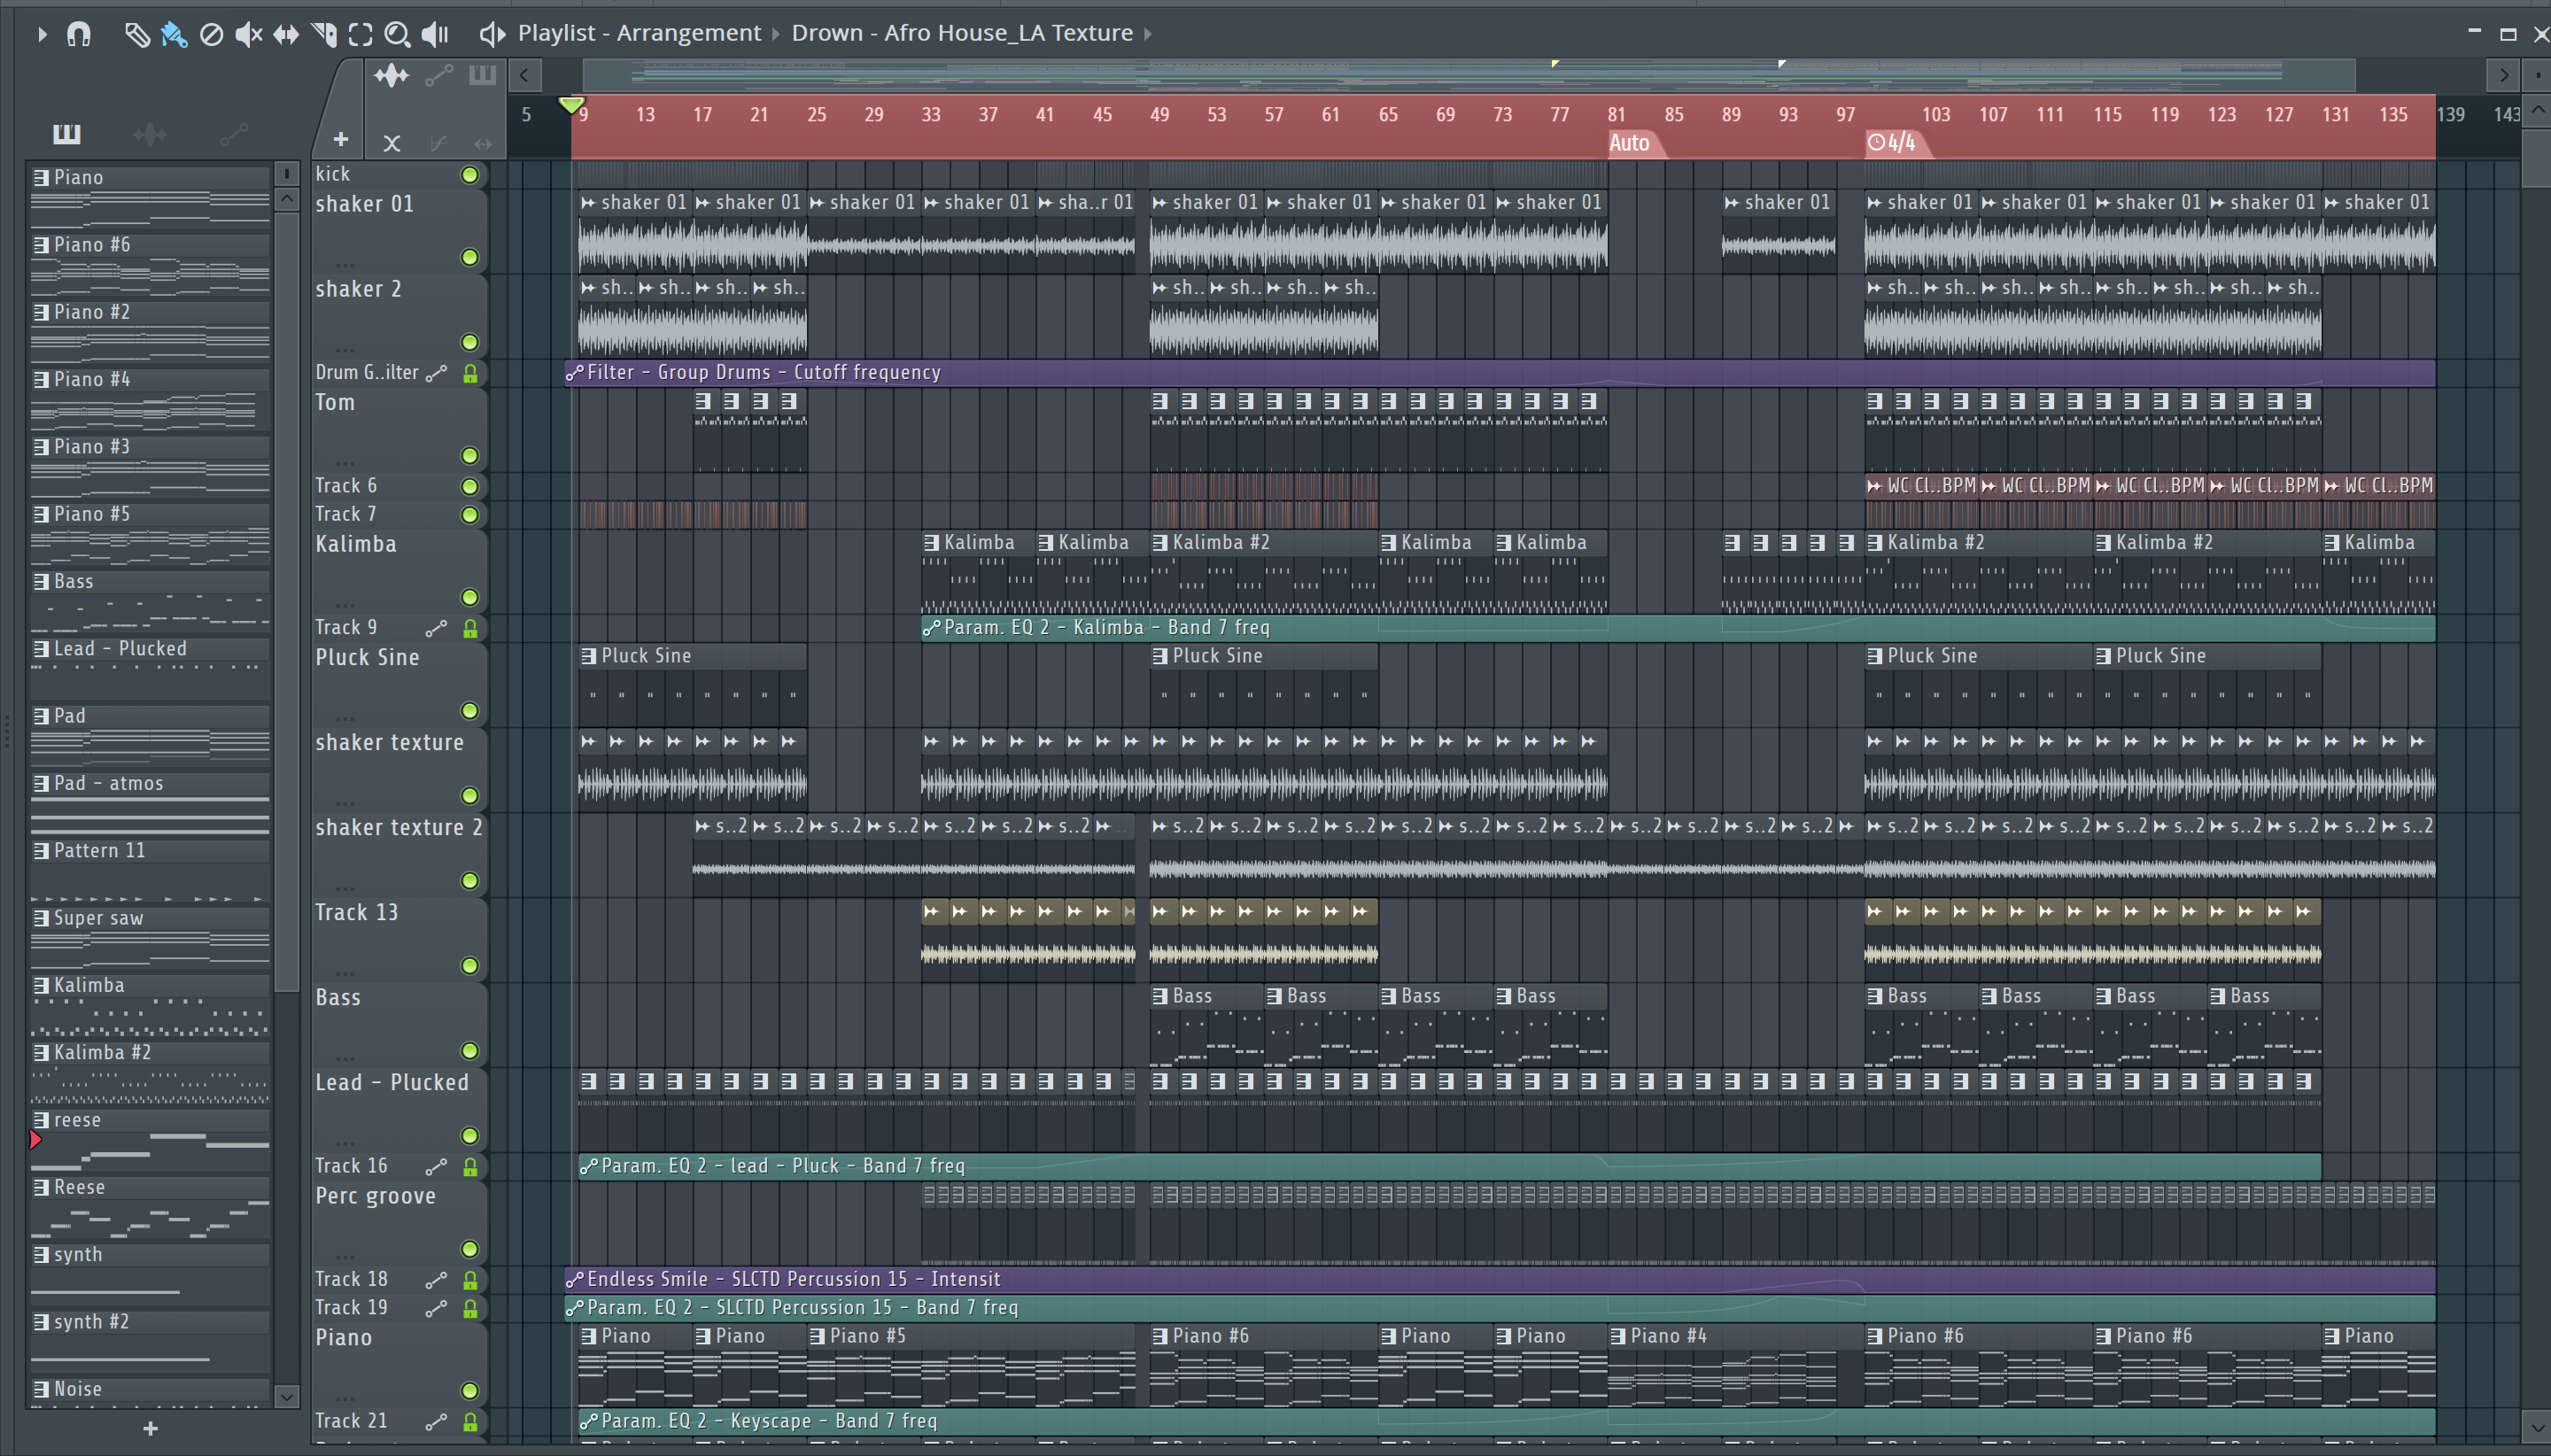
Task: Click the X crossfade icon above track list
Action: 391,143
